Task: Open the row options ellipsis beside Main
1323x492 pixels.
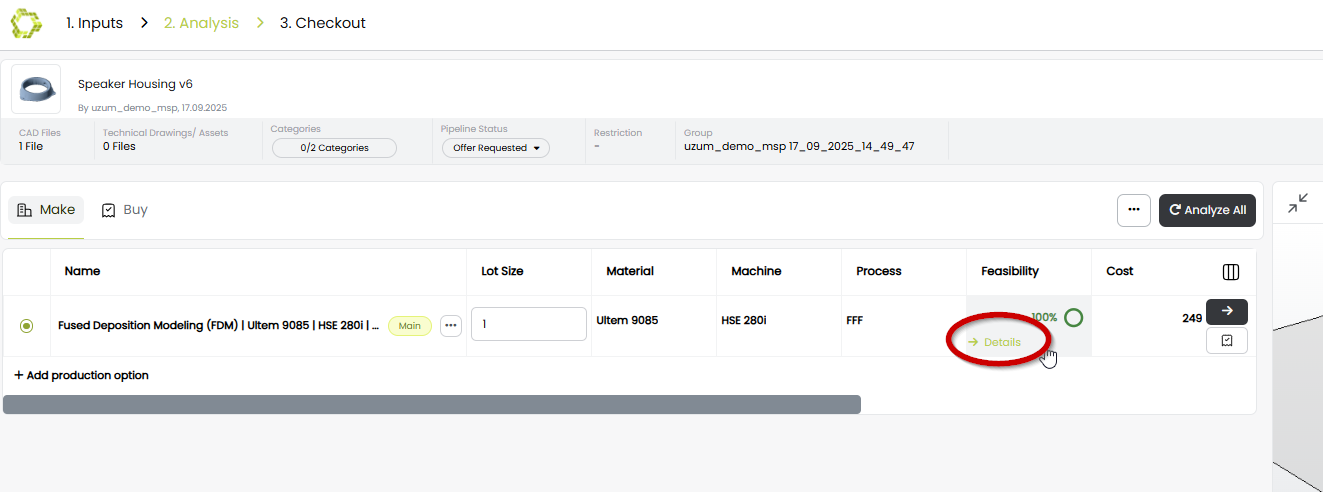Action: tap(450, 325)
